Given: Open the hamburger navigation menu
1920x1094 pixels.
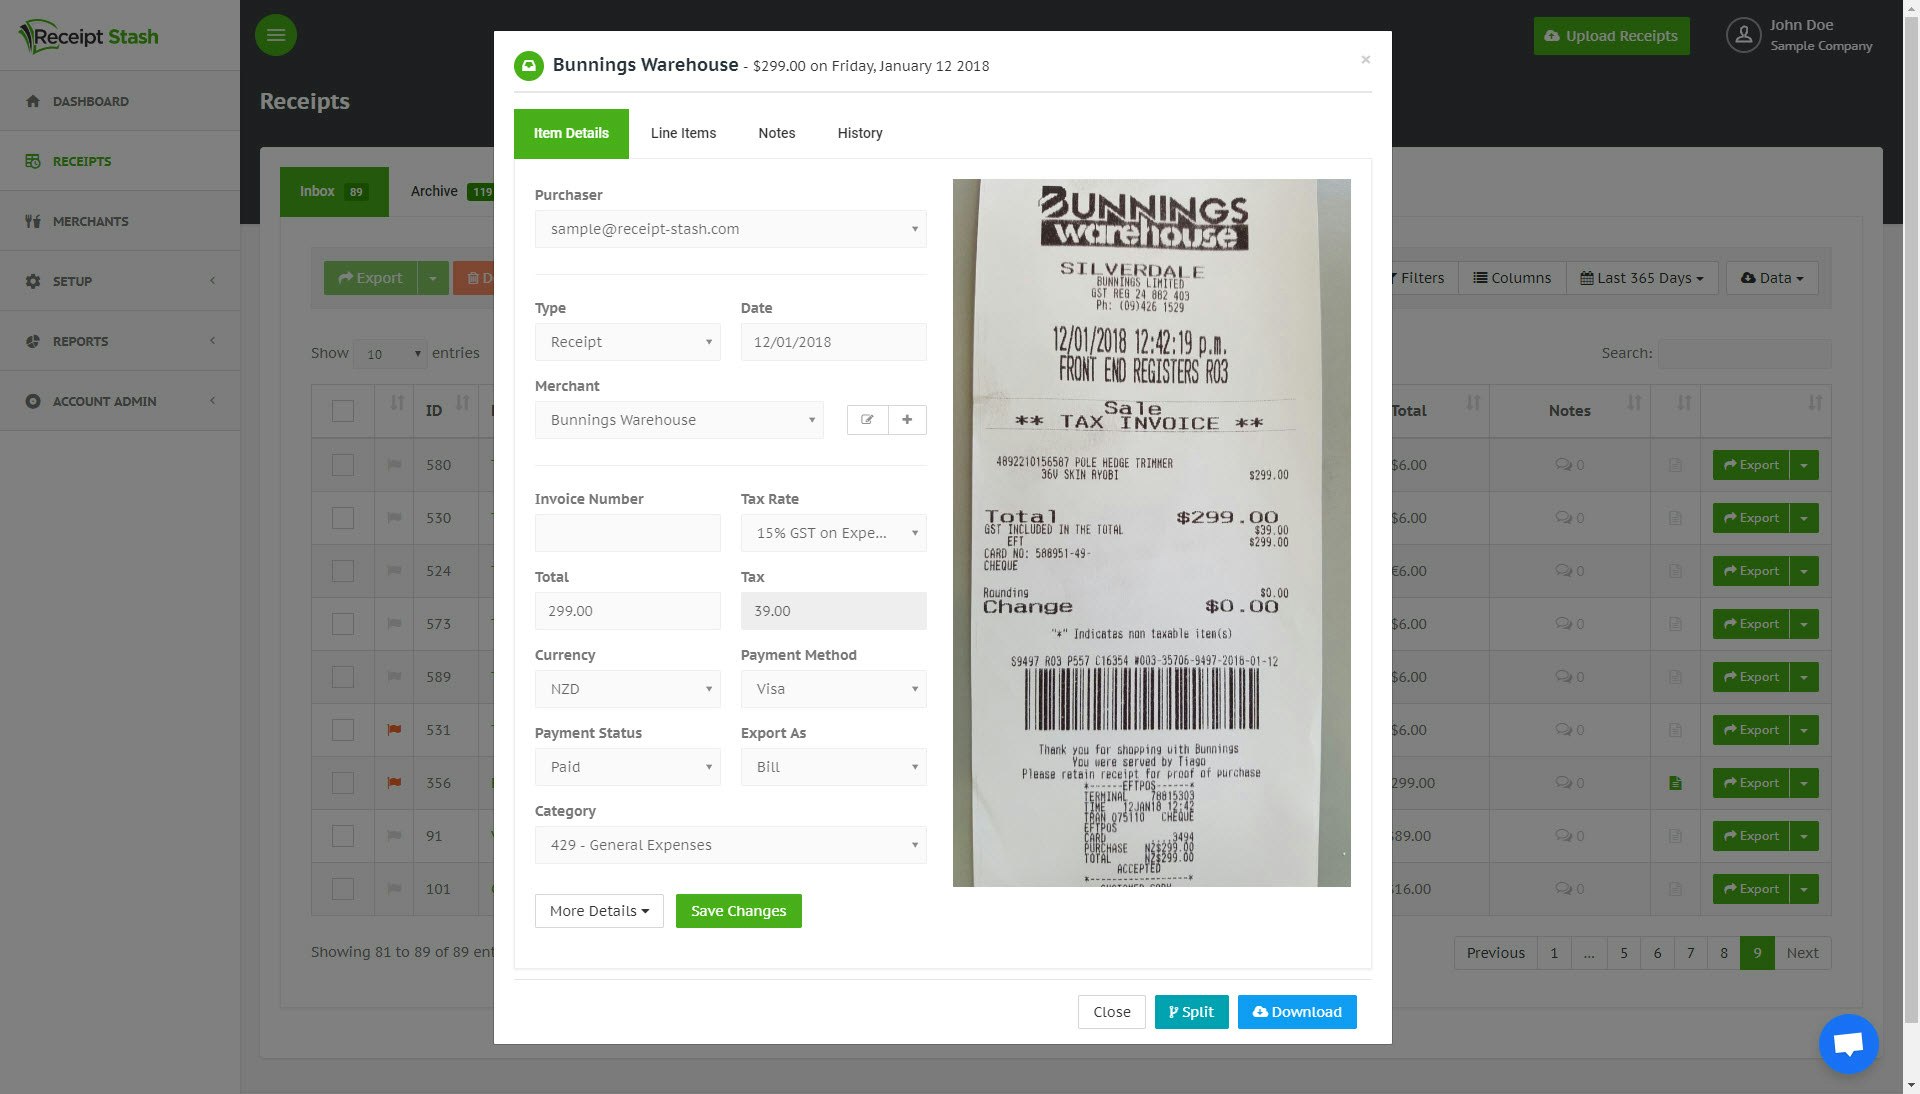Looking at the screenshot, I should coord(276,34).
